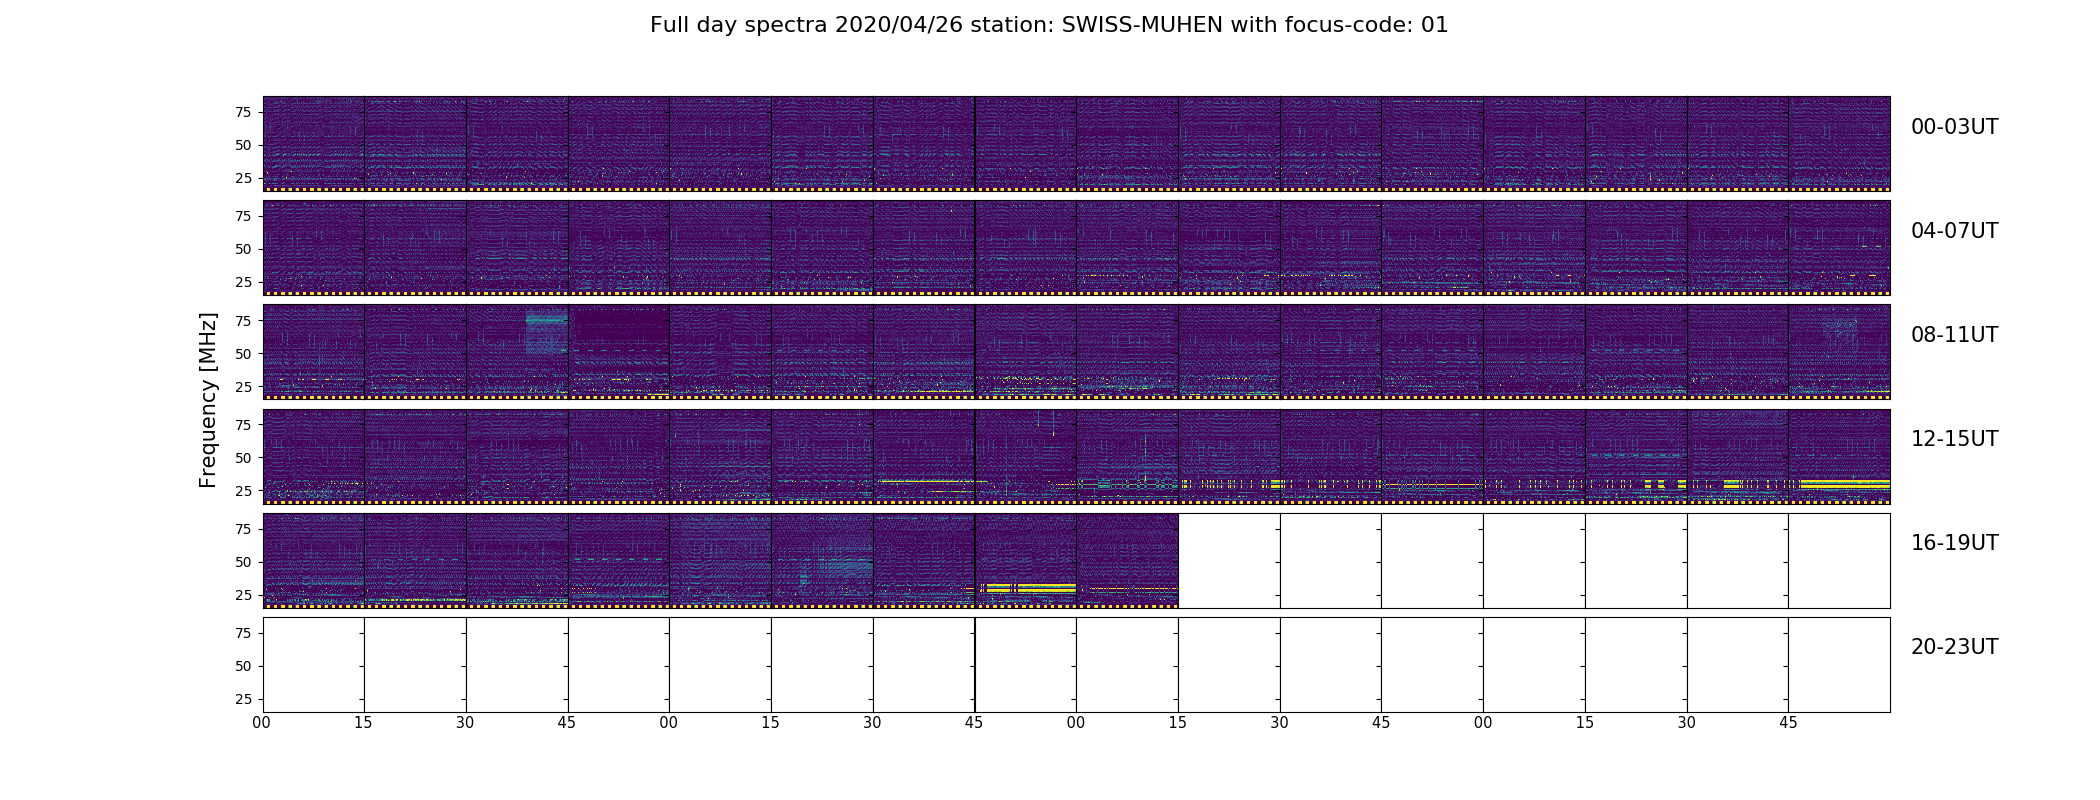
Task: Click the "04-07UT" row label
Action: pos(1954,231)
